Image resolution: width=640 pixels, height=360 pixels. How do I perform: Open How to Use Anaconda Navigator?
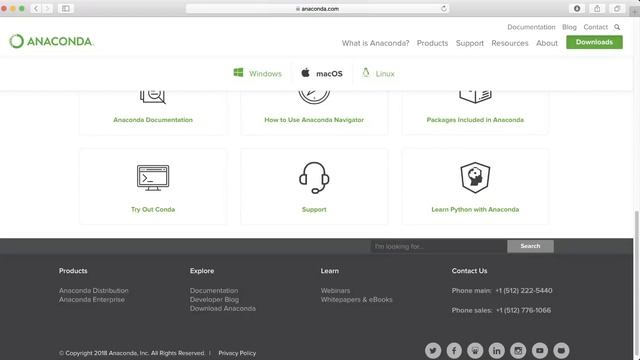314,120
